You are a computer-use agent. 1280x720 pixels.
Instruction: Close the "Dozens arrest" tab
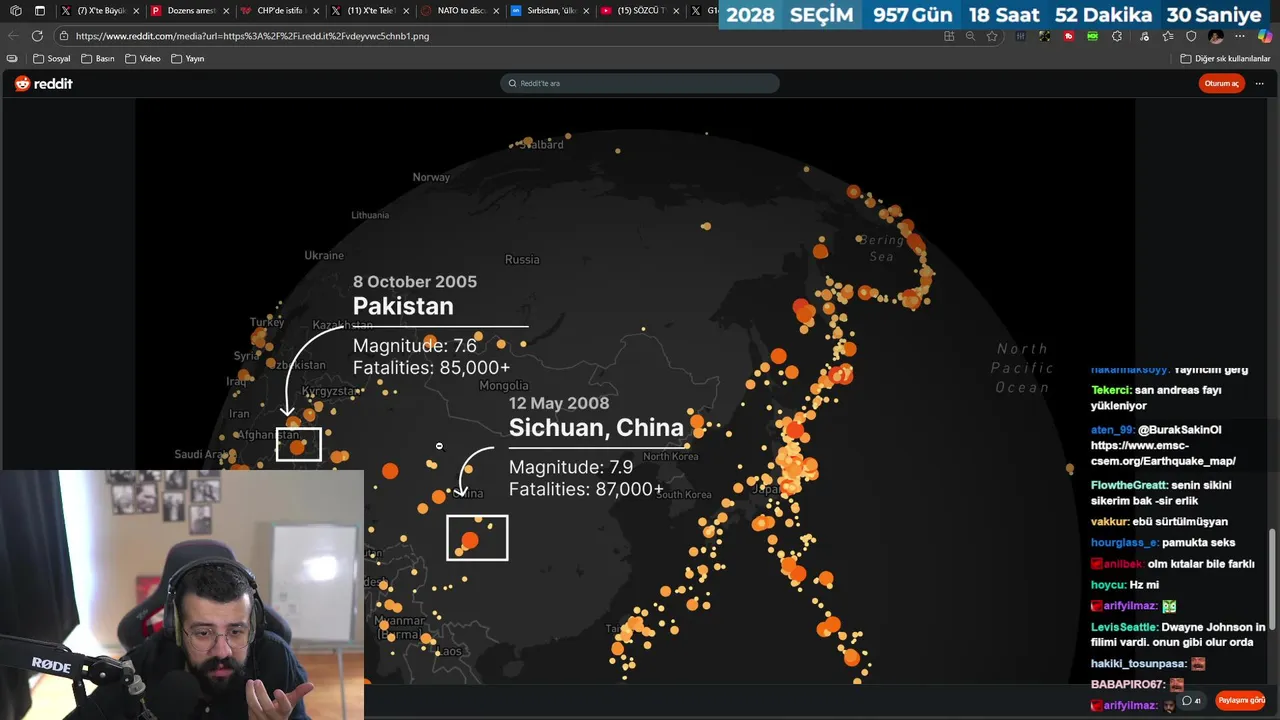tap(226, 11)
